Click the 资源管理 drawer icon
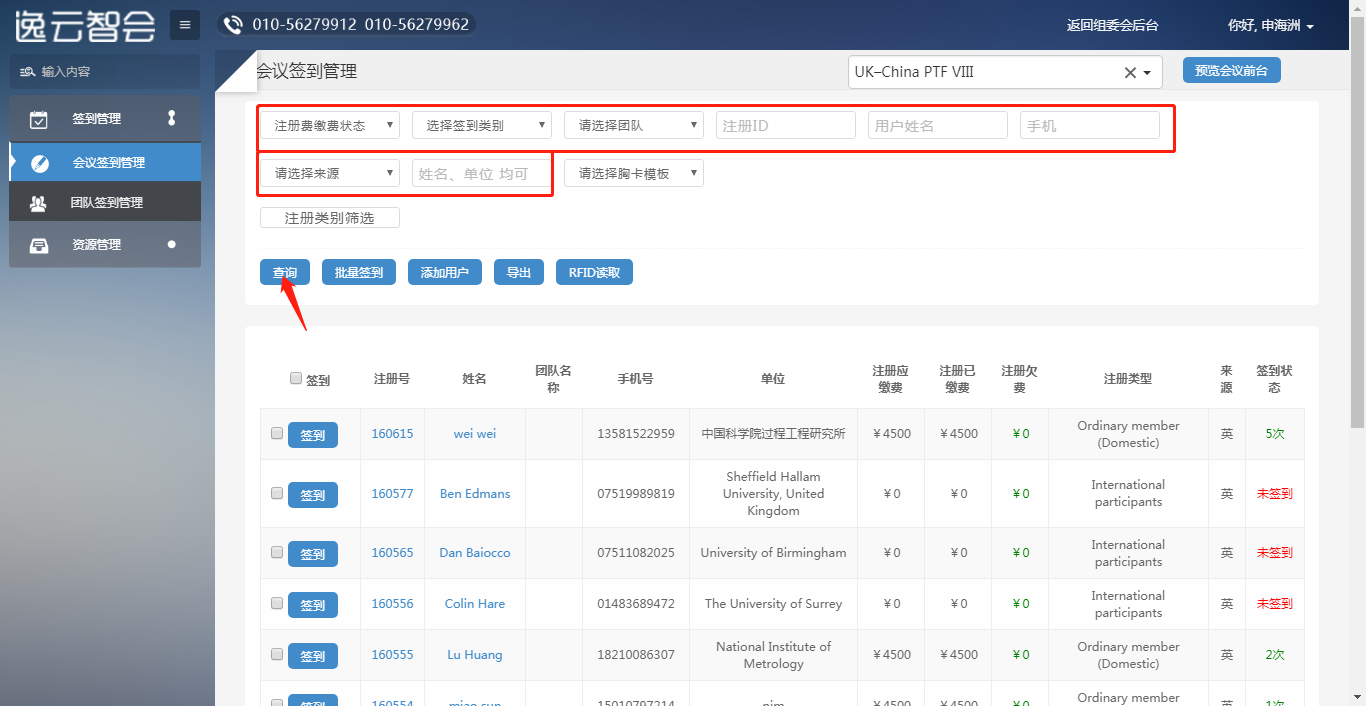 pos(39,245)
